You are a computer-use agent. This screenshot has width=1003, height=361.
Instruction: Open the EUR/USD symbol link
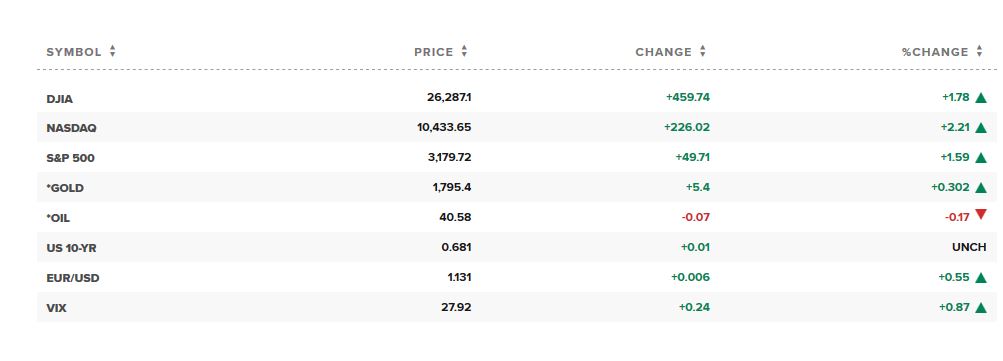tap(72, 278)
